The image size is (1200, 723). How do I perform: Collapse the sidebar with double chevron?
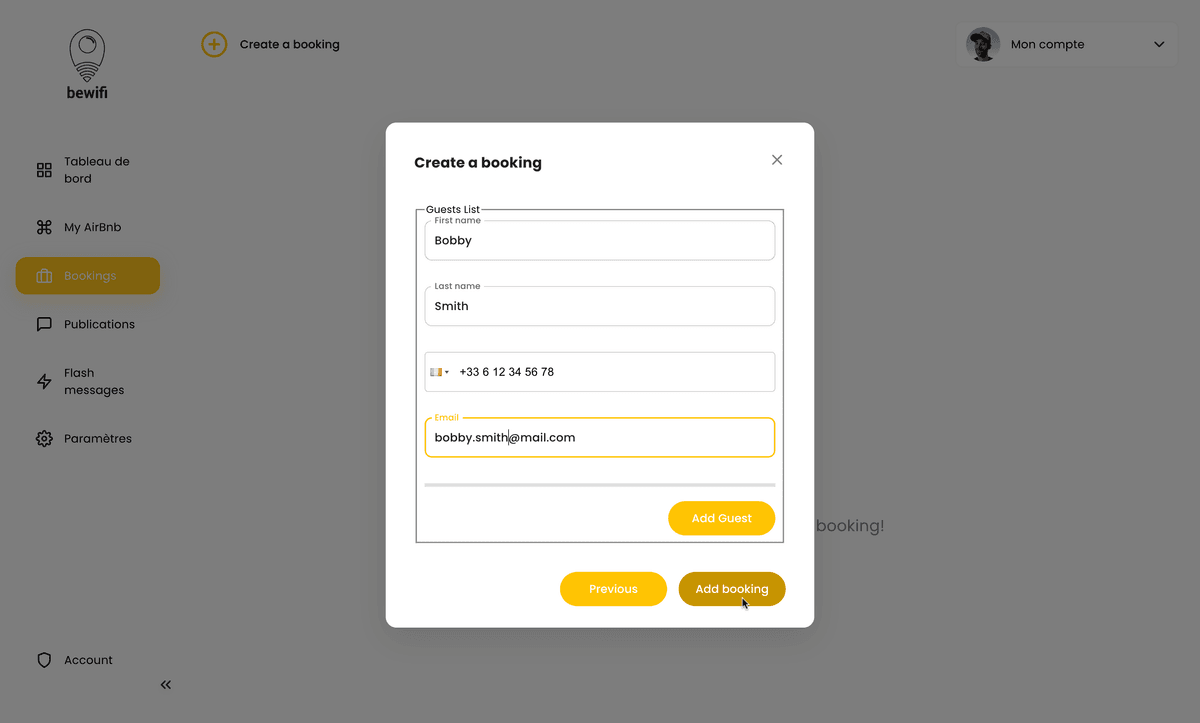click(x=166, y=685)
